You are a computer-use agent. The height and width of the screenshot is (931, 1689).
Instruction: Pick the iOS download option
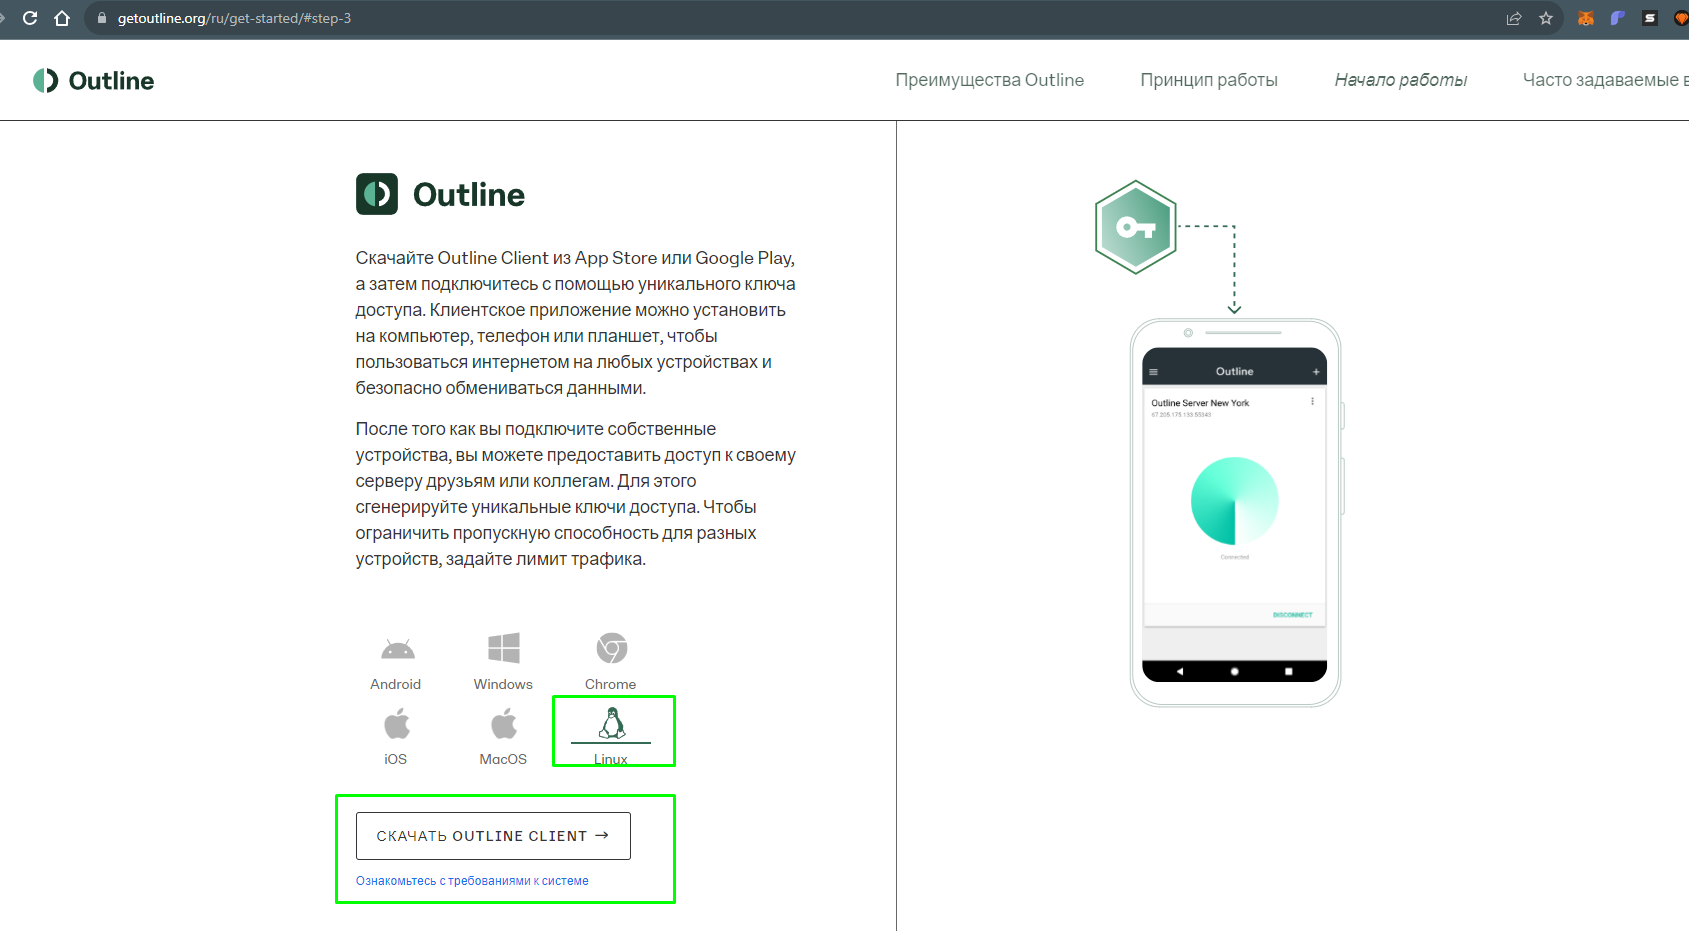(x=397, y=725)
